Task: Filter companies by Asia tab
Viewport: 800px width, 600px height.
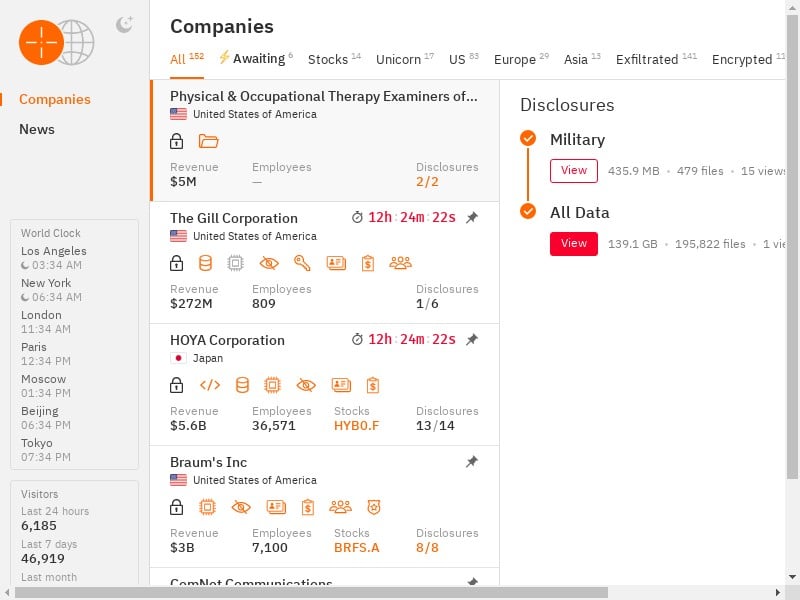Action: click(582, 59)
